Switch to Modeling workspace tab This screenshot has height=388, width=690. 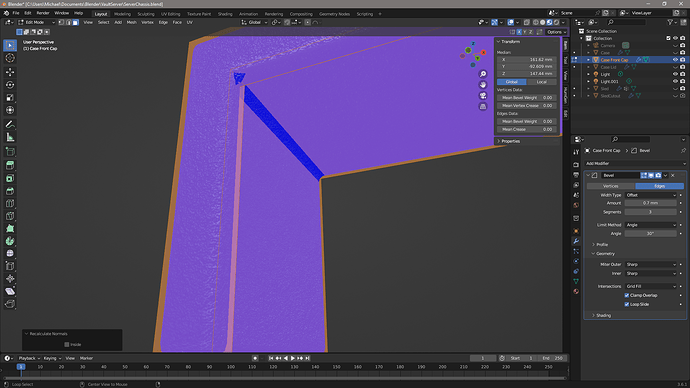click(x=122, y=14)
